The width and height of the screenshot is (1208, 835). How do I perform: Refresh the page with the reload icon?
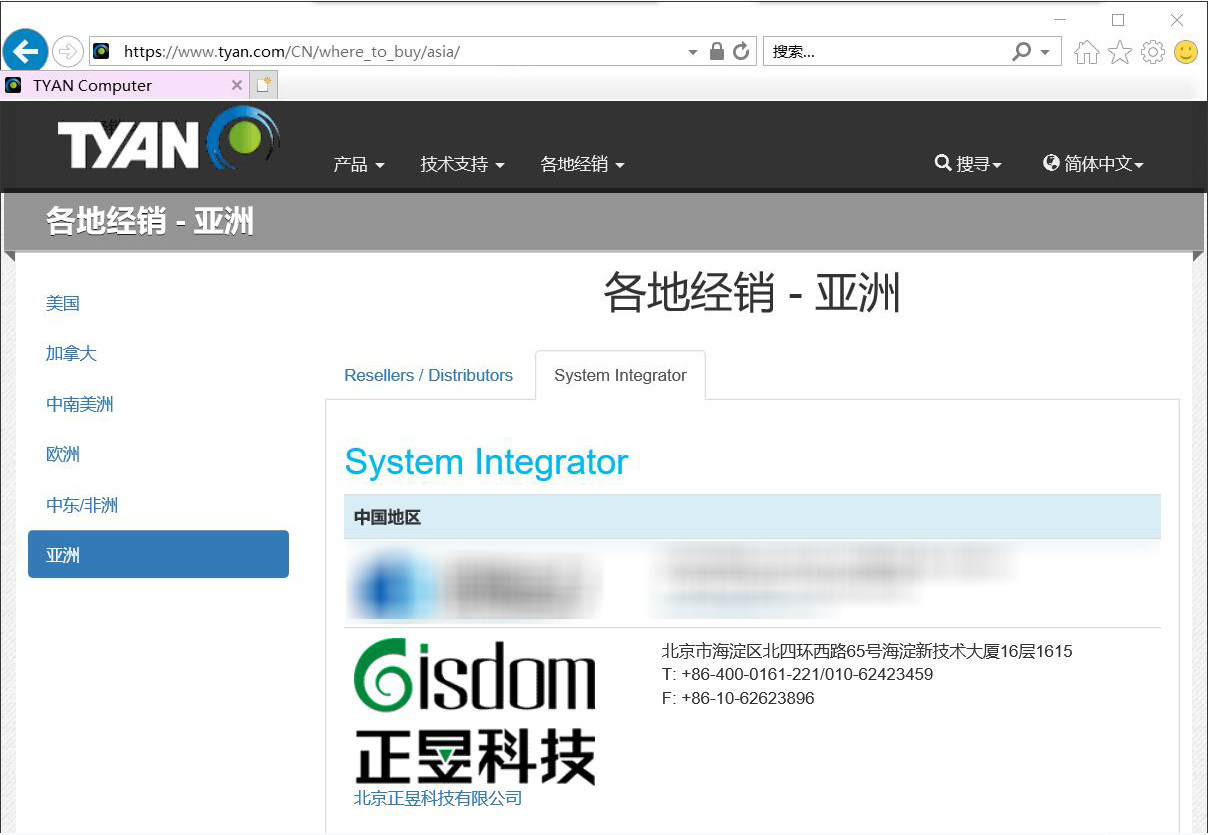coord(741,51)
